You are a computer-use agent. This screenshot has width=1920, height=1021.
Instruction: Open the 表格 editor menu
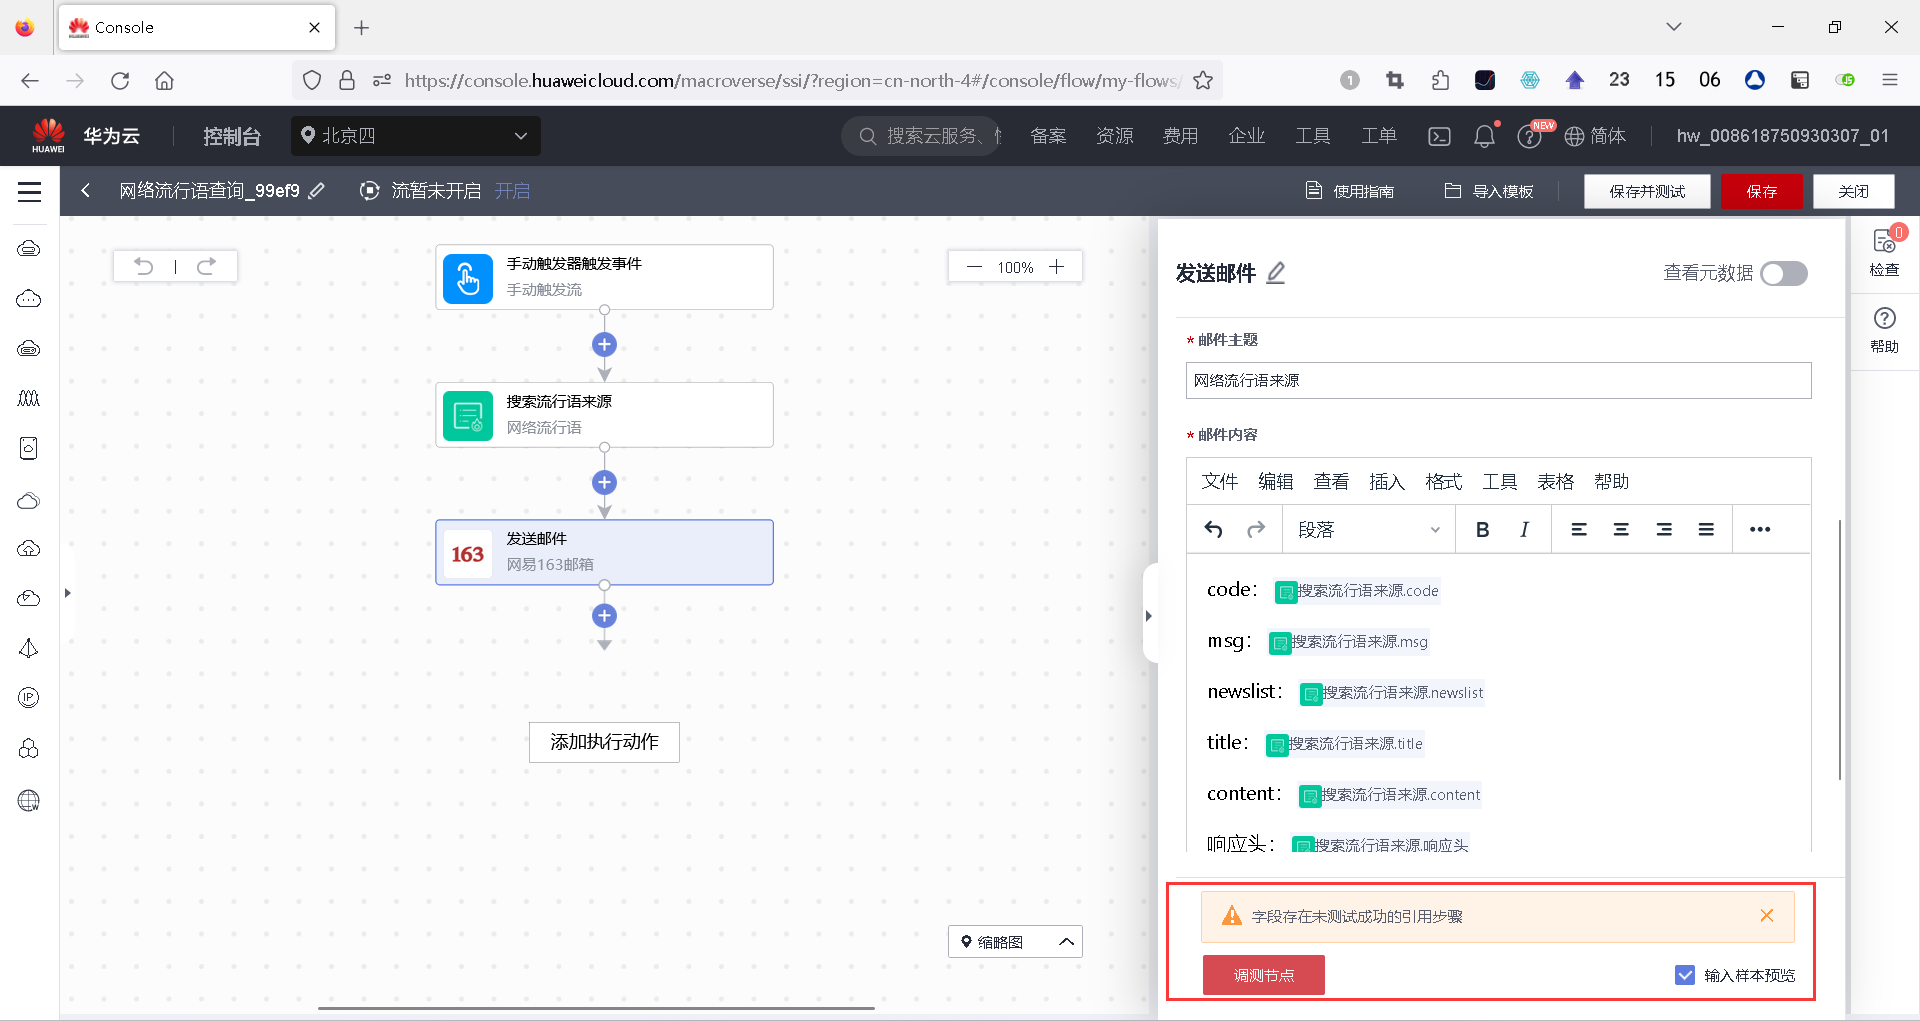tap(1555, 482)
